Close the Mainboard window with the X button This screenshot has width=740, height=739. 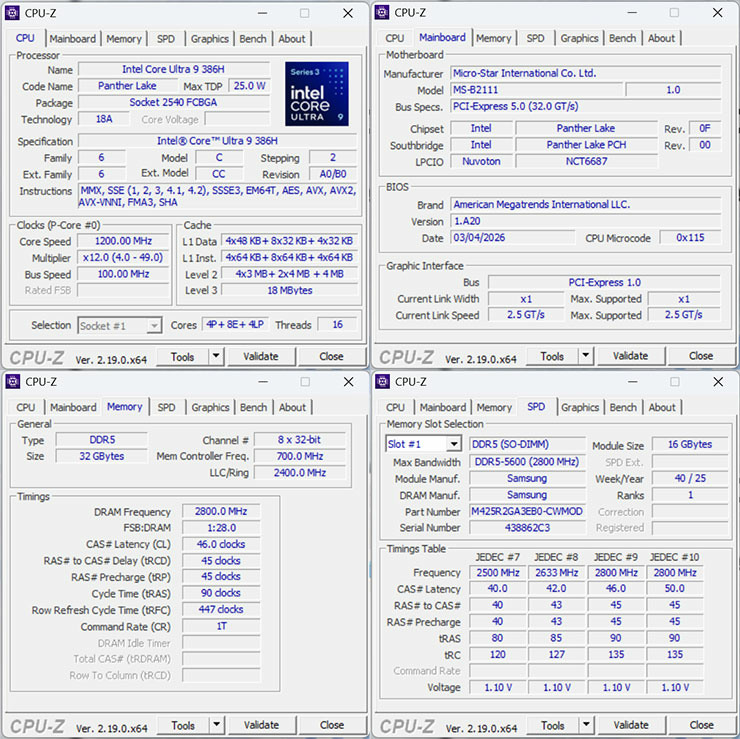(x=717, y=13)
